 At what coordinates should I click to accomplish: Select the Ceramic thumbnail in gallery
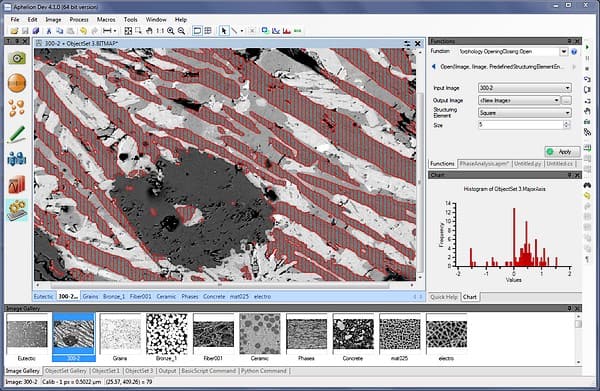click(x=260, y=337)
